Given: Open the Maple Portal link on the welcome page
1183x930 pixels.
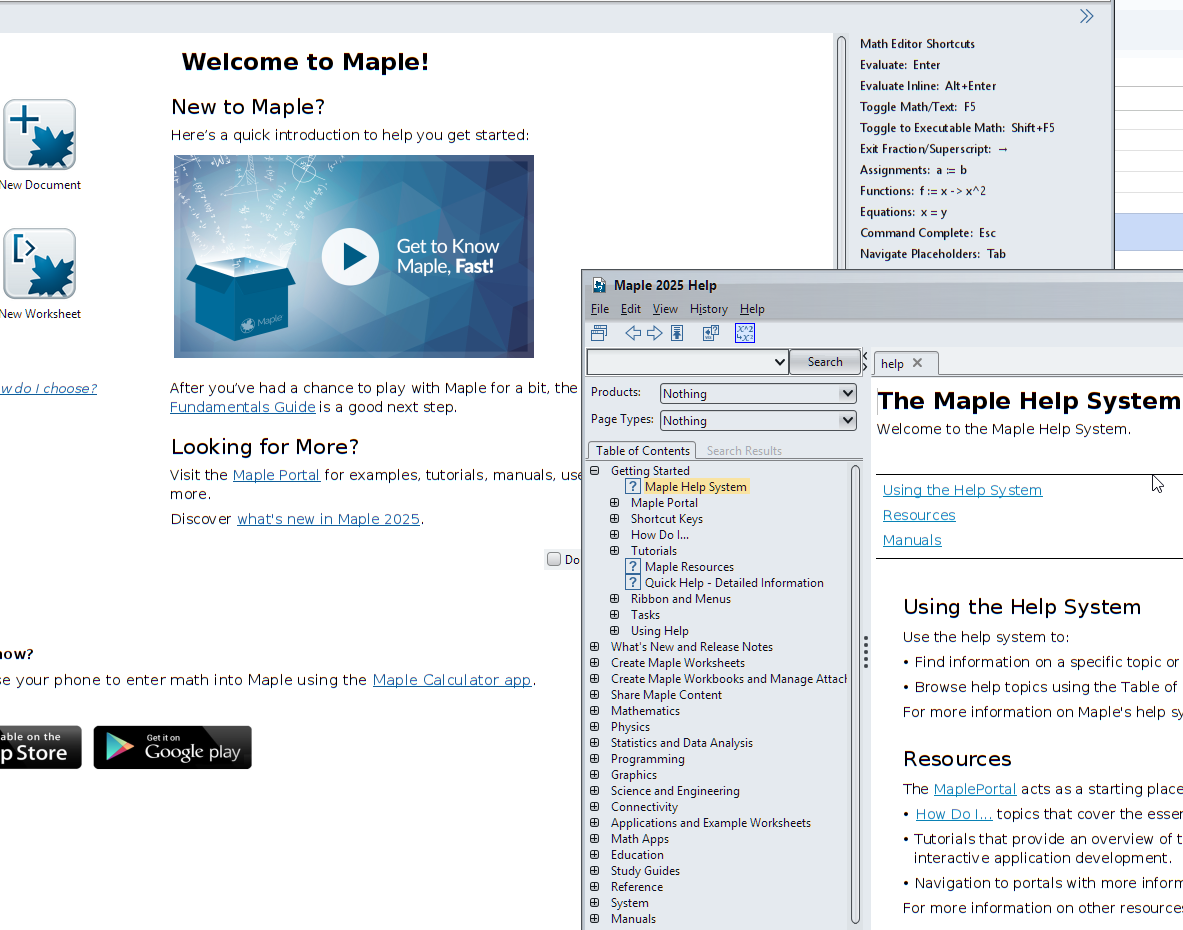Looking at the screenshot, I should pyautogui.click(x=276, y=475).
